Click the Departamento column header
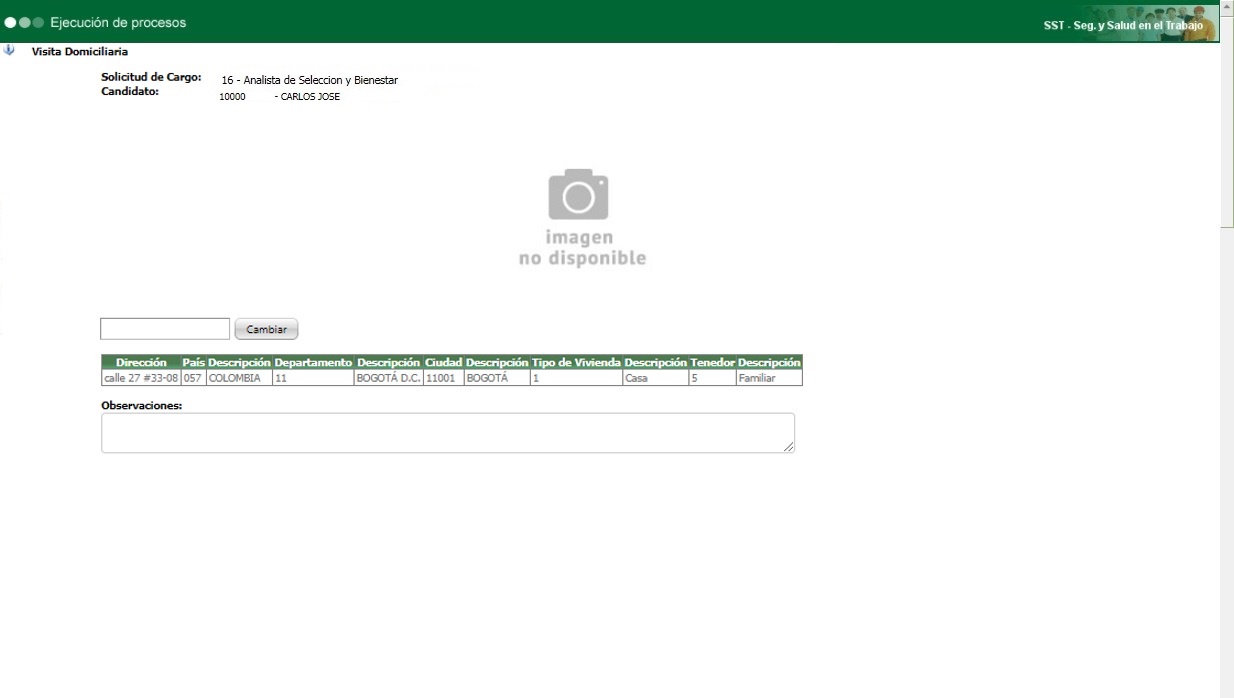The height and width of the screenshot is (698, 1234). [313, 362]
